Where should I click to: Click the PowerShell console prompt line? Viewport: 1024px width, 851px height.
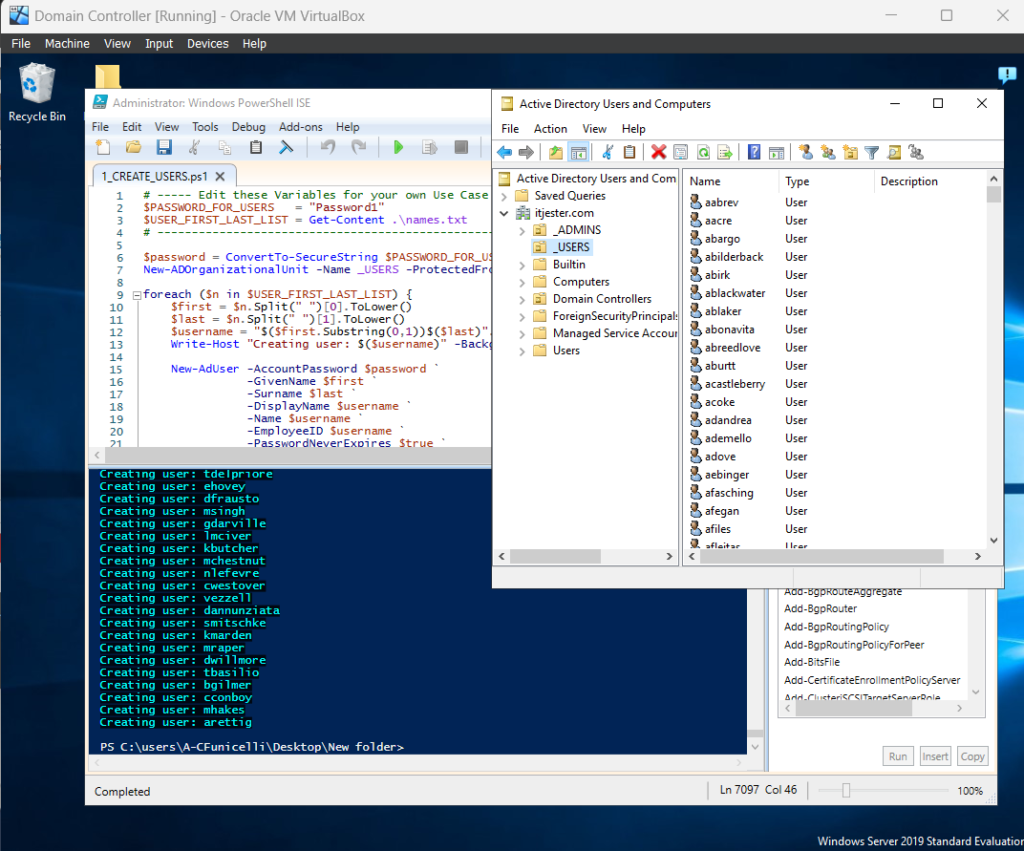click(252, 747)
